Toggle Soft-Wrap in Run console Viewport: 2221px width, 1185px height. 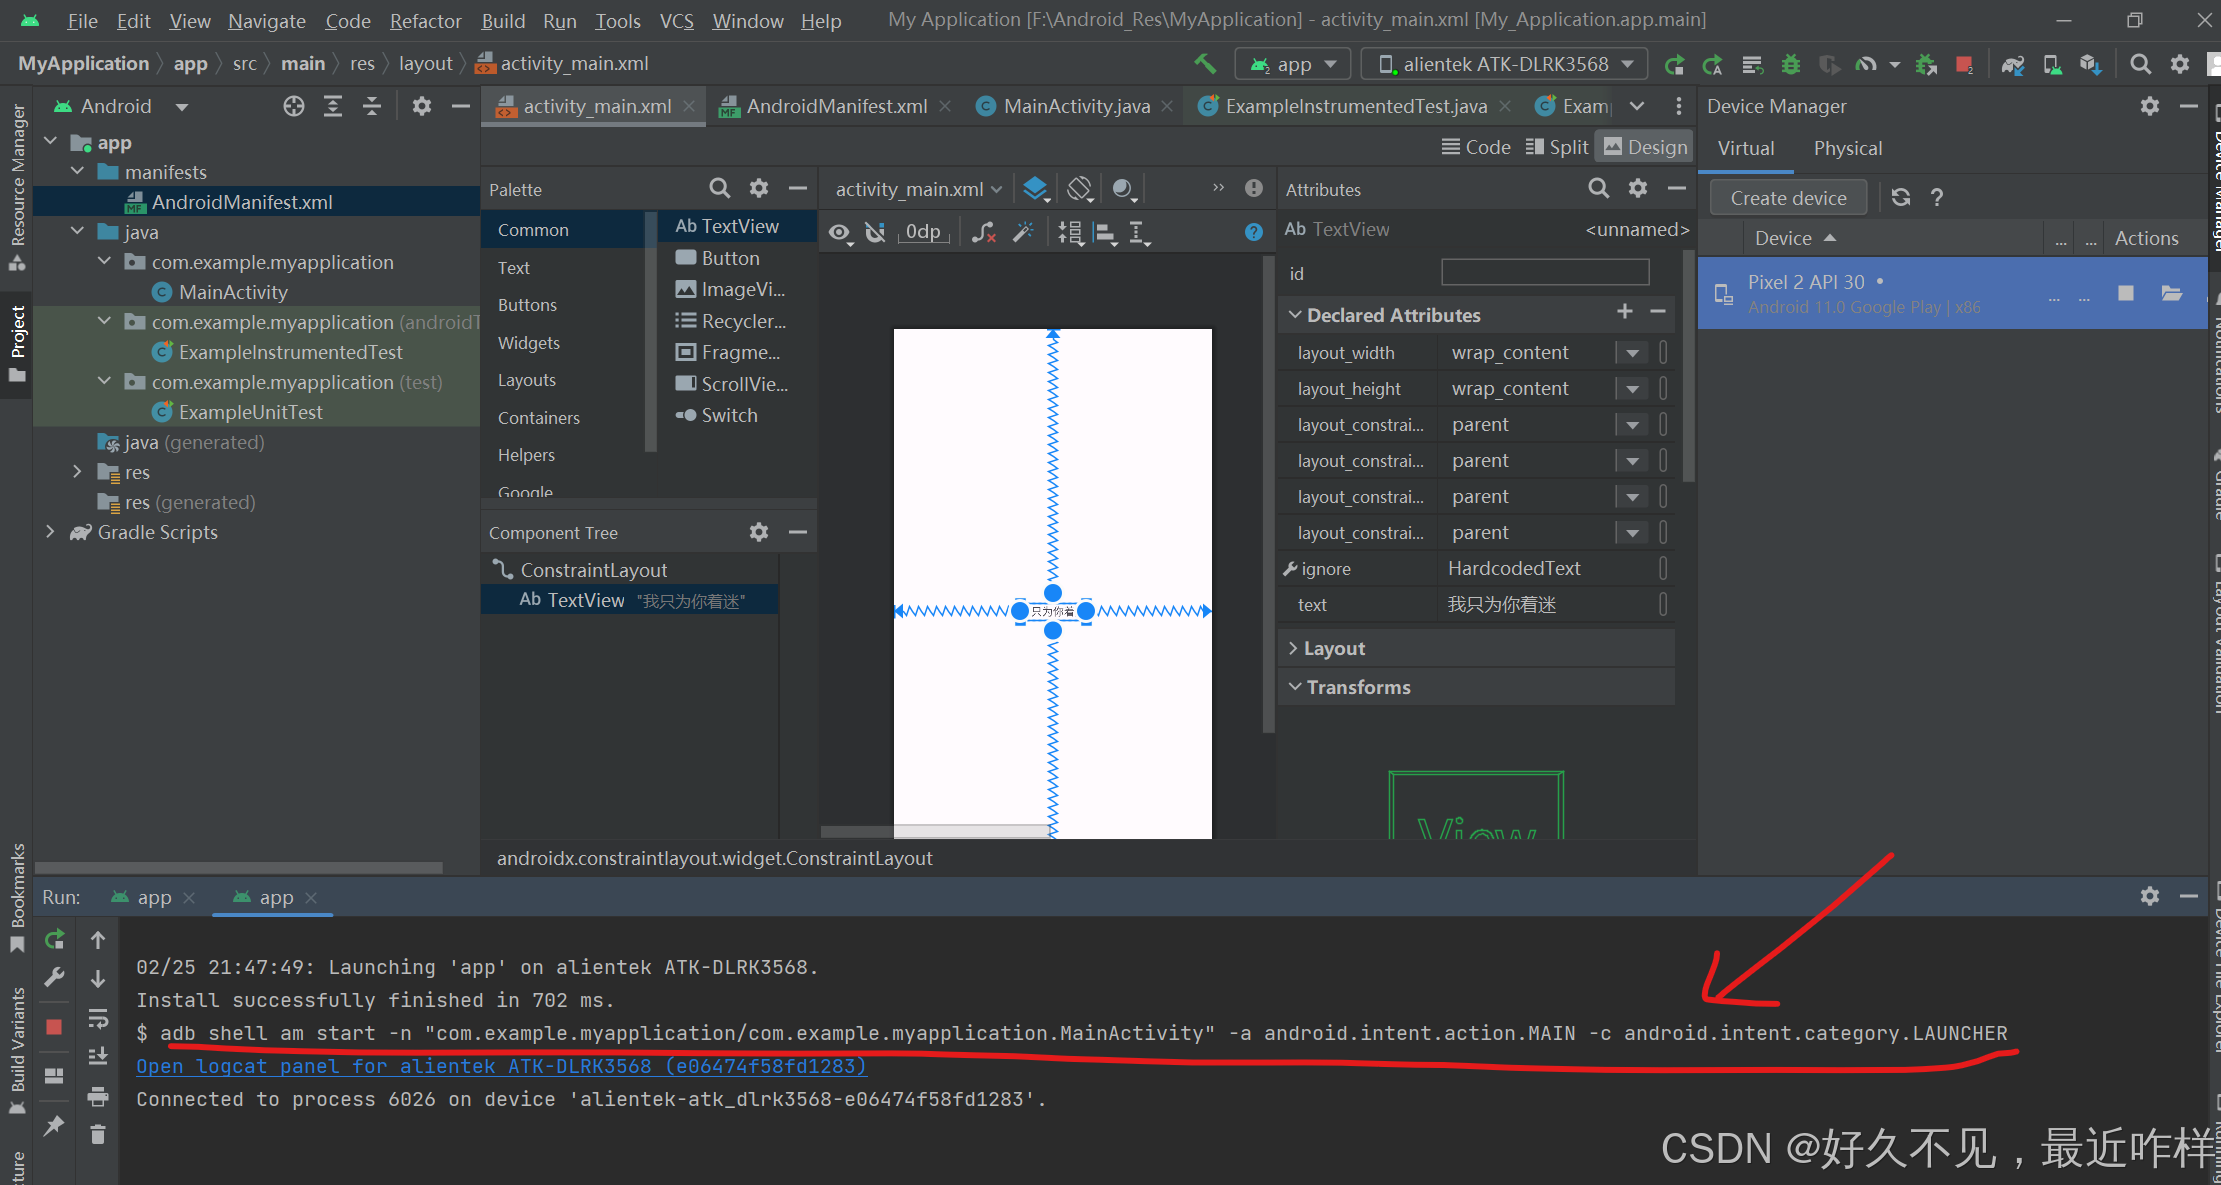98,1018
